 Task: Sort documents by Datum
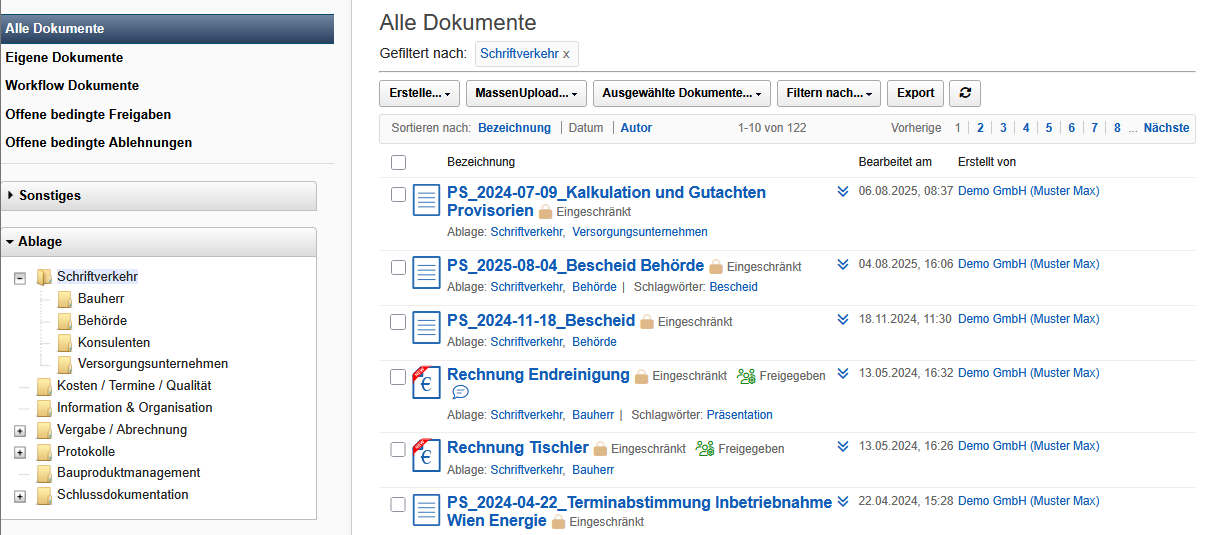pos(586,128)
